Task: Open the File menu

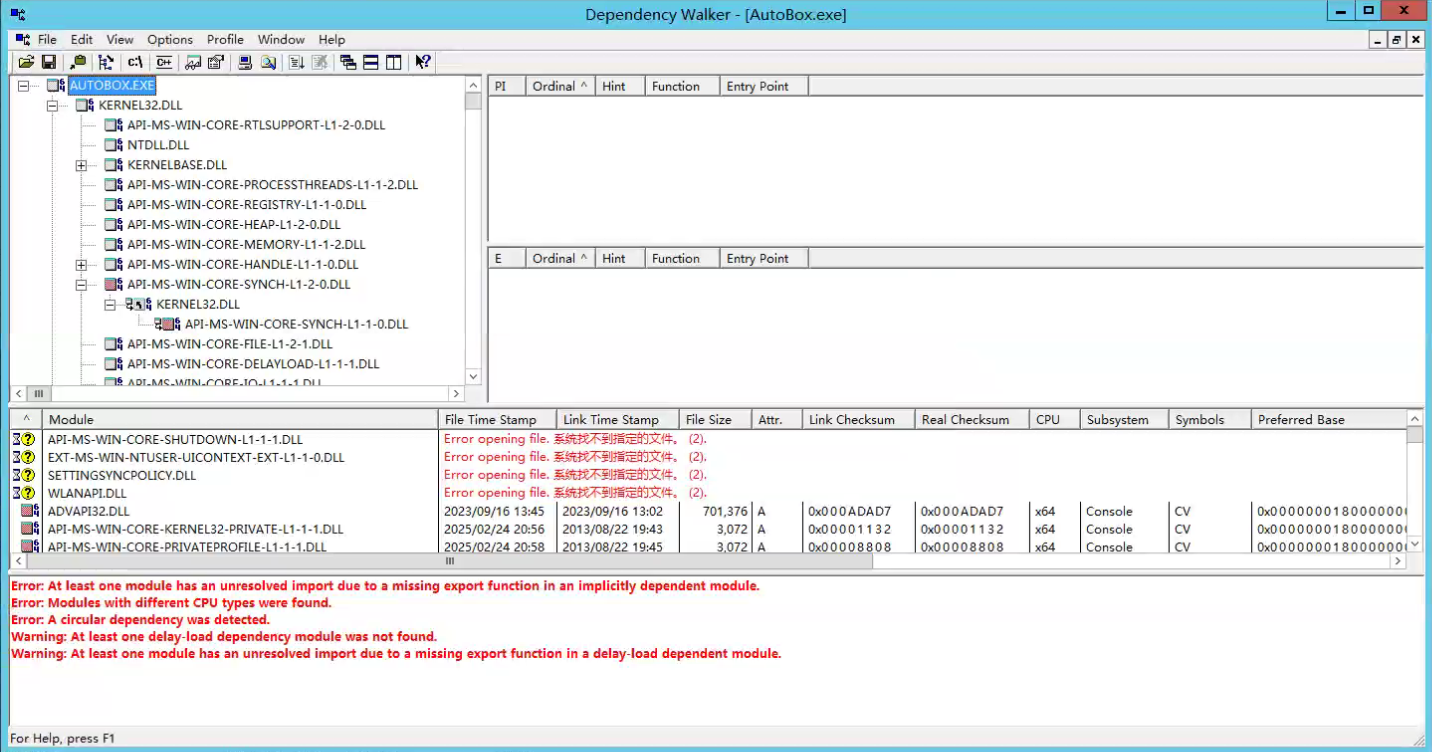Action: 47,40
